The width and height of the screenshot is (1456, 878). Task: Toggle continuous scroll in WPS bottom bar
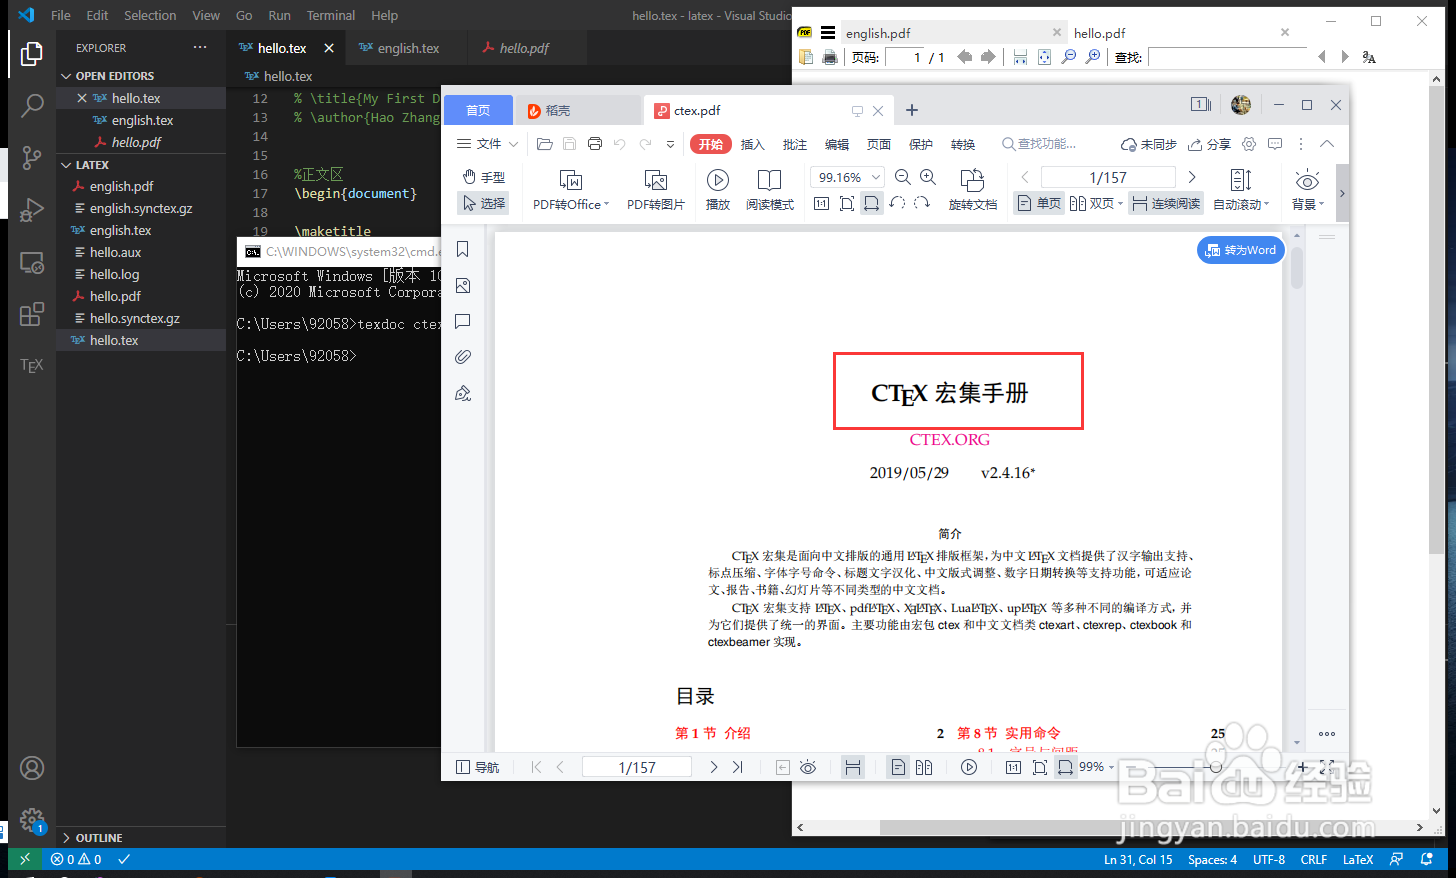click(x=853, y=767)
